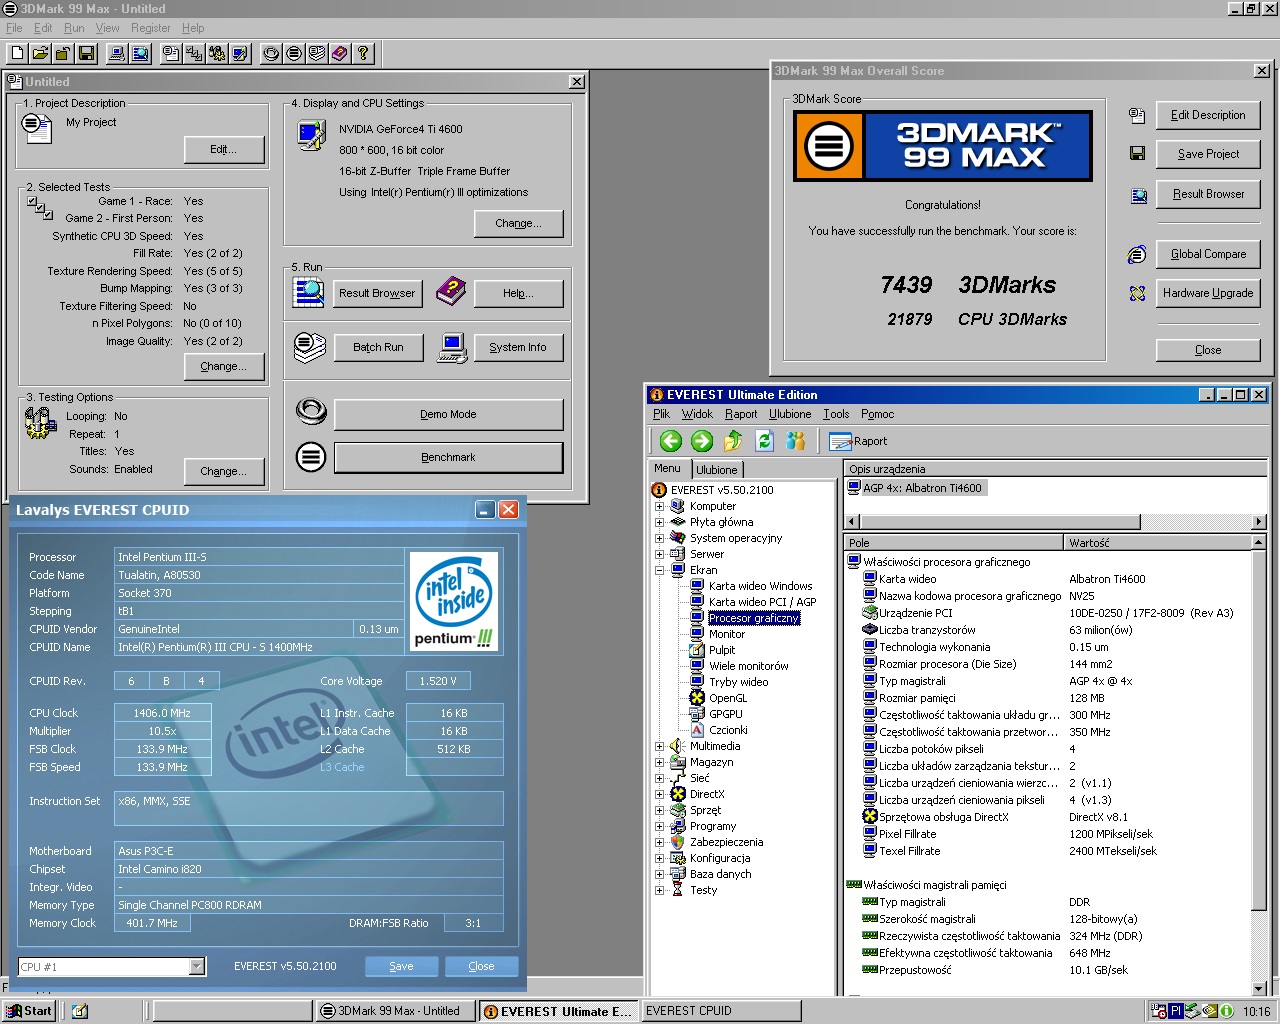Select Monitor in the EVEREST tree

[x=727, y=634]
